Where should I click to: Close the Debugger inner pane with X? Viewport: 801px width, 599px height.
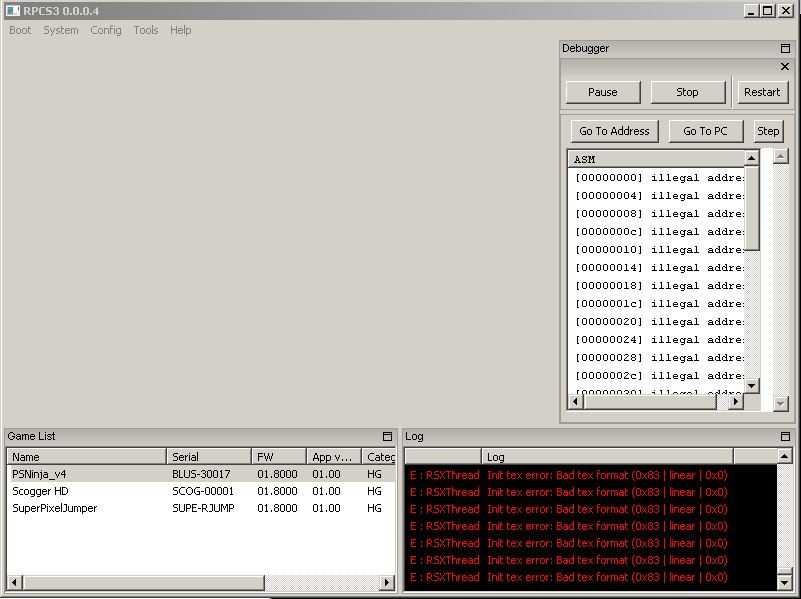point(785,67)
